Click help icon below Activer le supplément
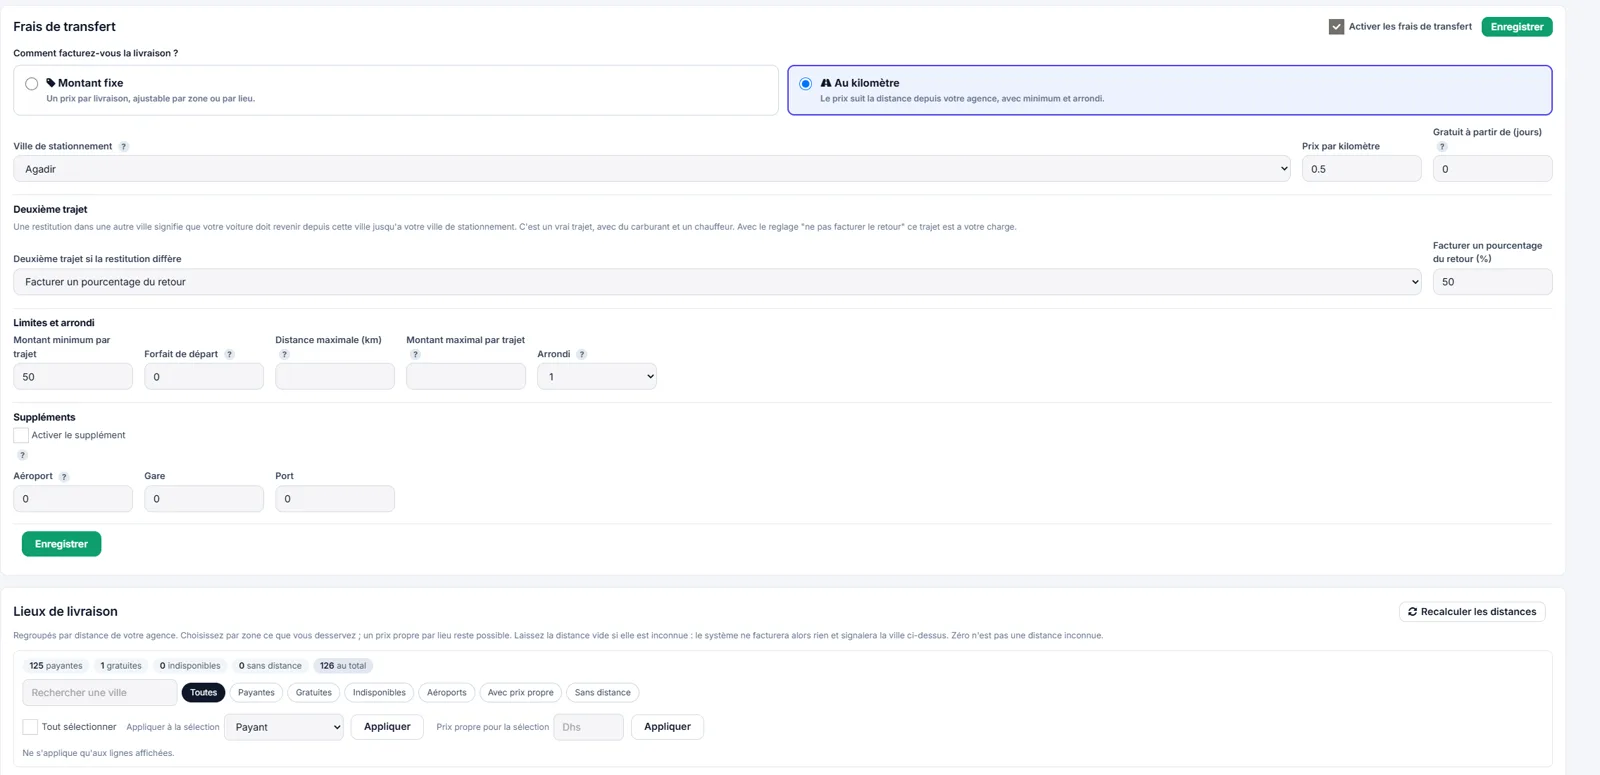Screen dimensions: 1600x775 click(x=22, y=456)
